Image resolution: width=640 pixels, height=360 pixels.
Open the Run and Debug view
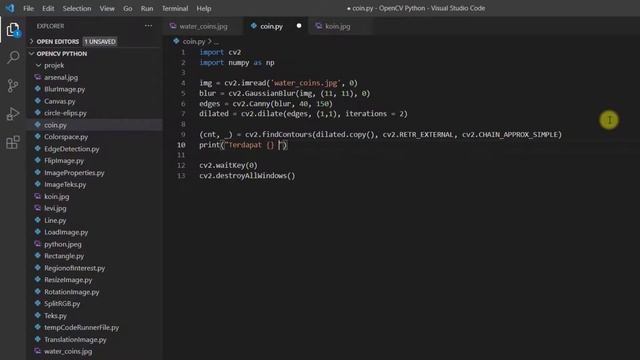13,114
